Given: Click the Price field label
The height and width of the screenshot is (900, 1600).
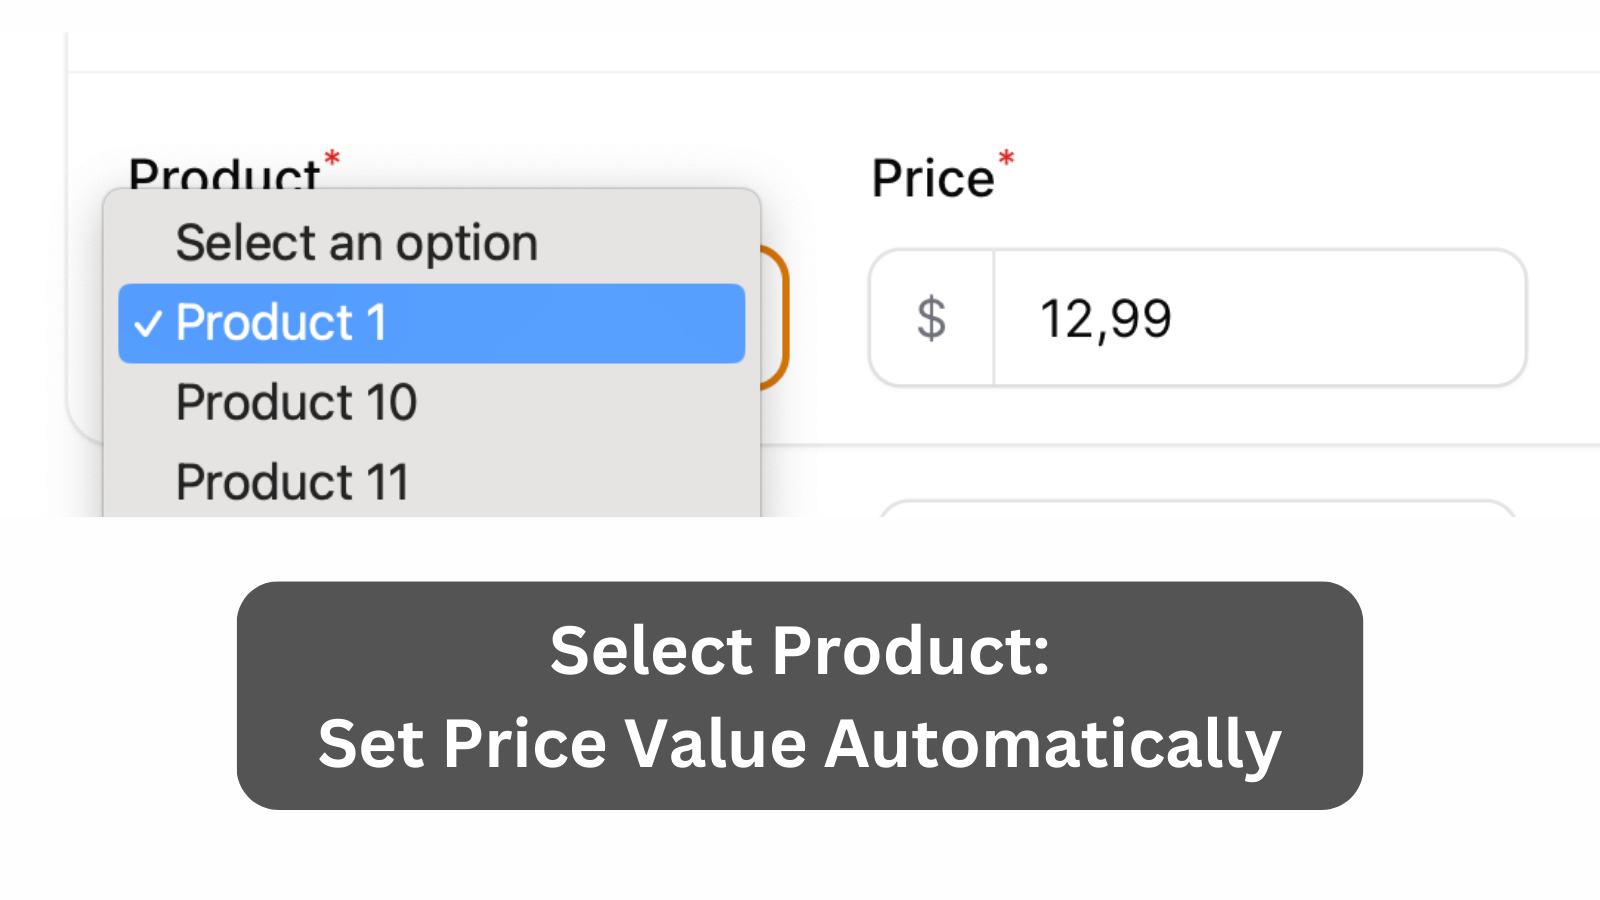Looking at the screenshot, I should coord(933,179).
